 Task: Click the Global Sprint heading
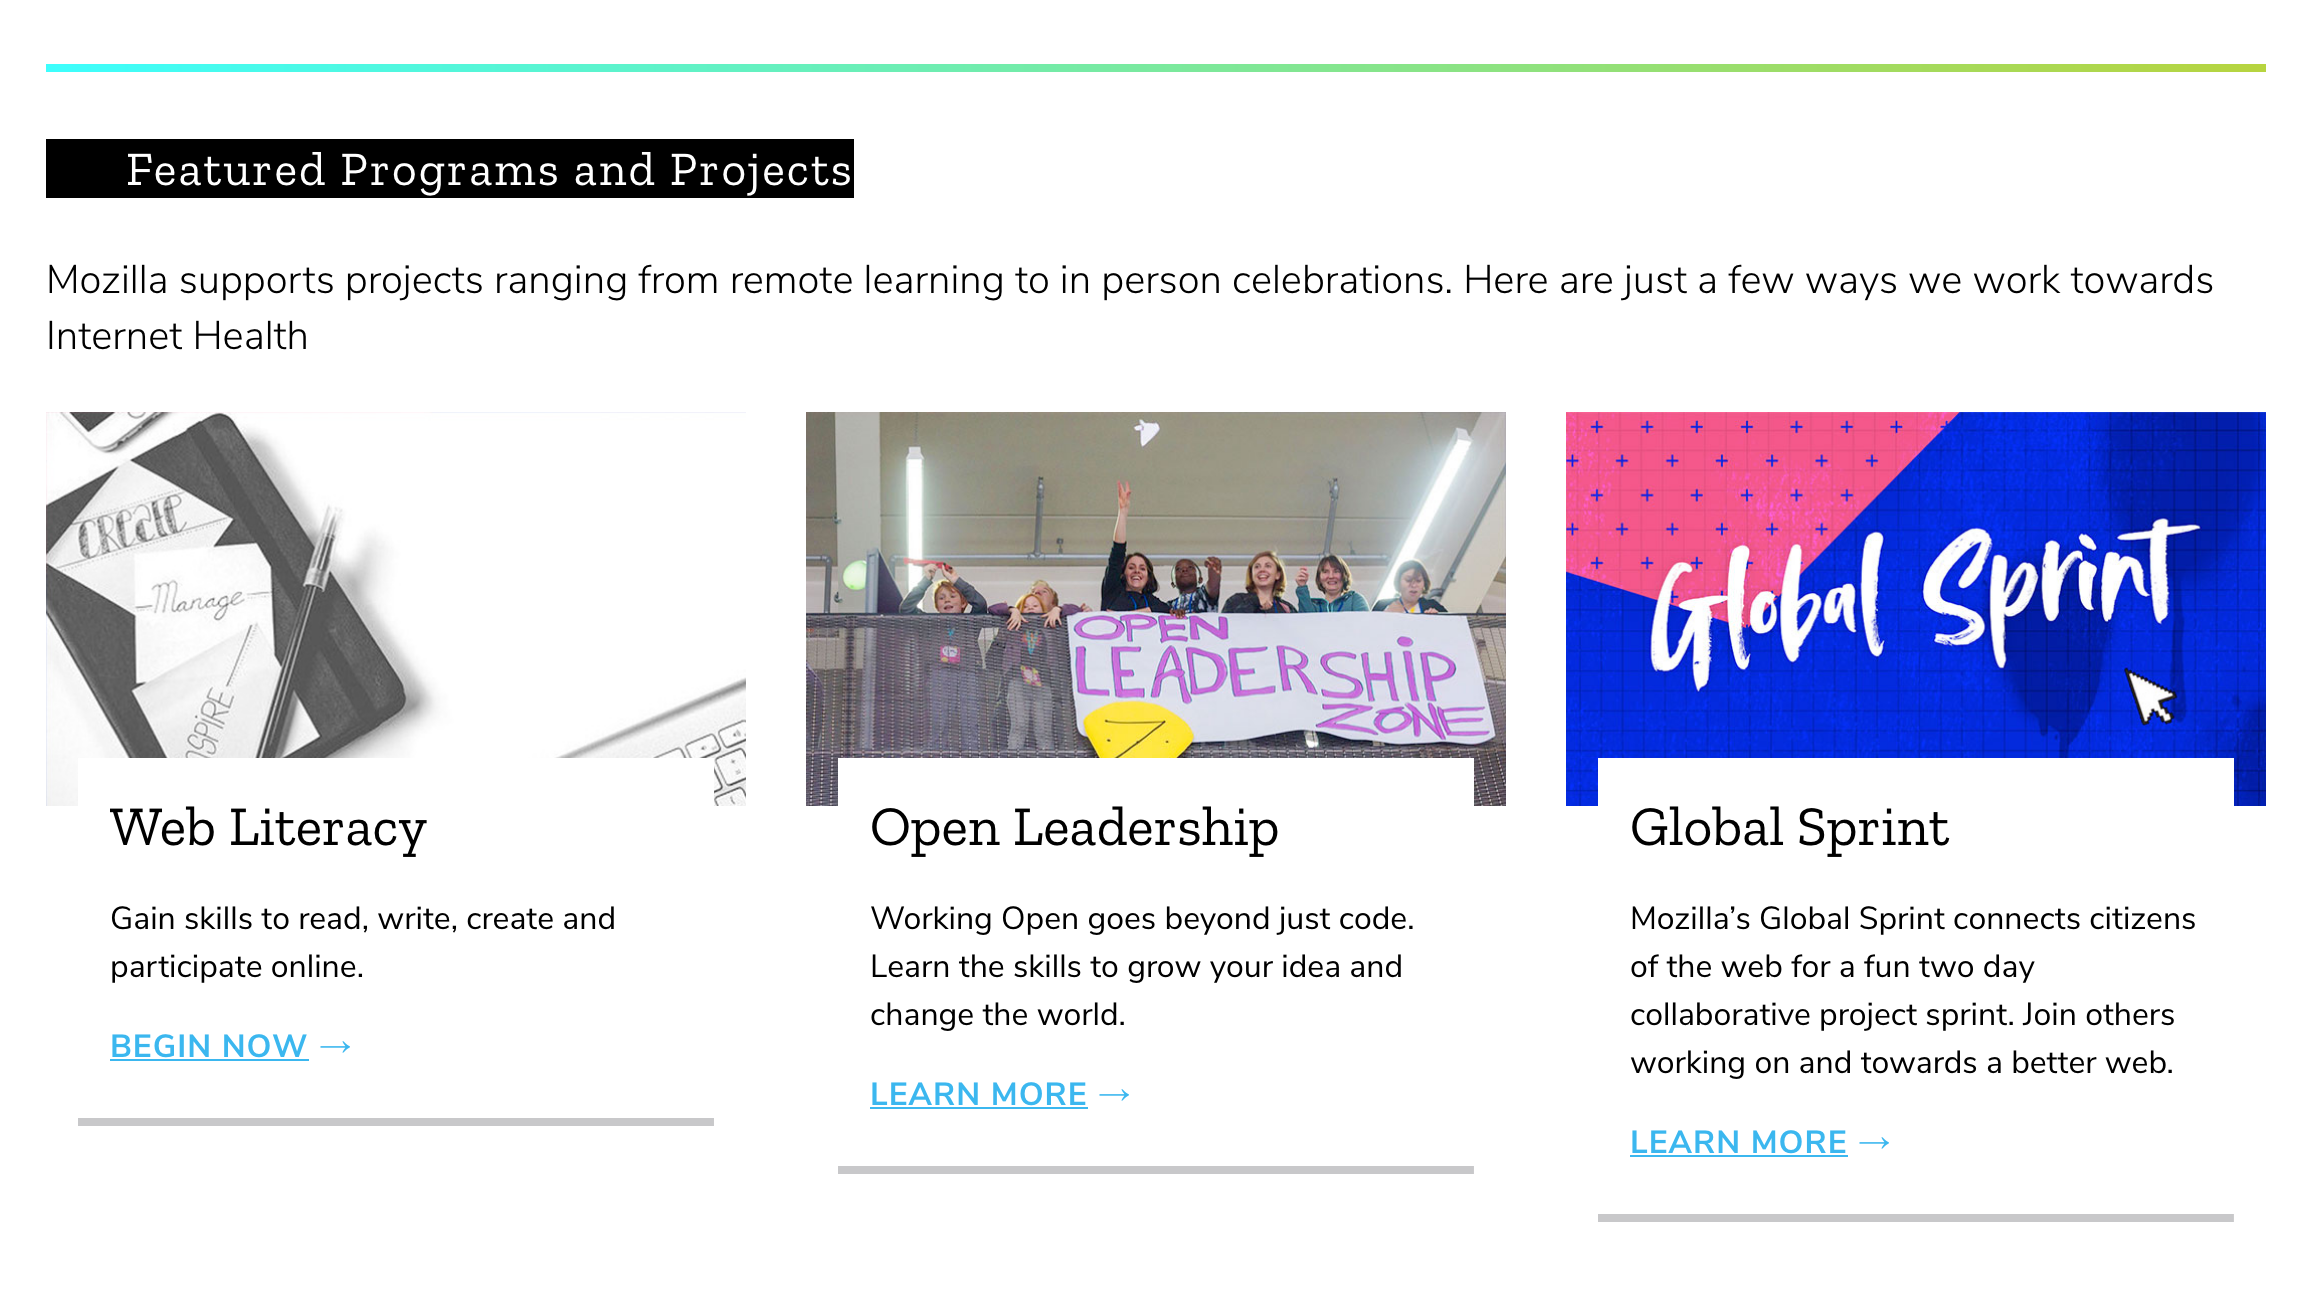click(1789, 830)
